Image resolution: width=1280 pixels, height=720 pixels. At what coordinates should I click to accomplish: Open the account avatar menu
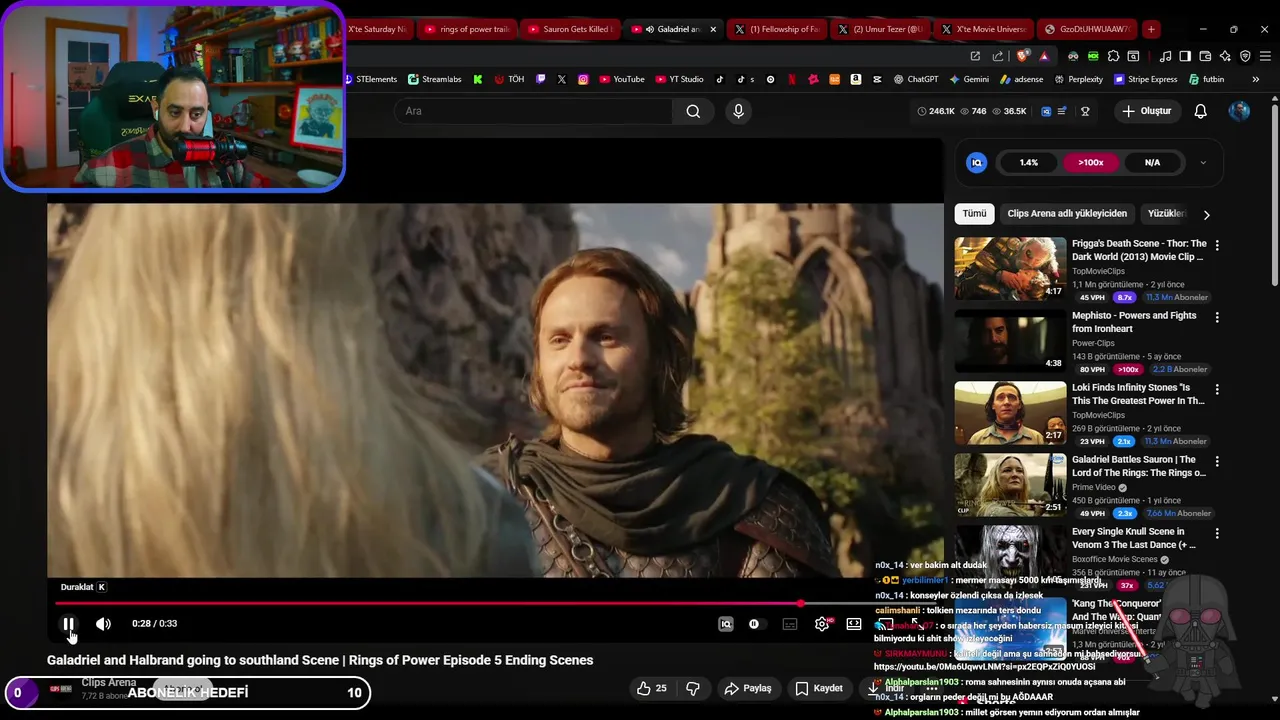(x=1239, y=111)
